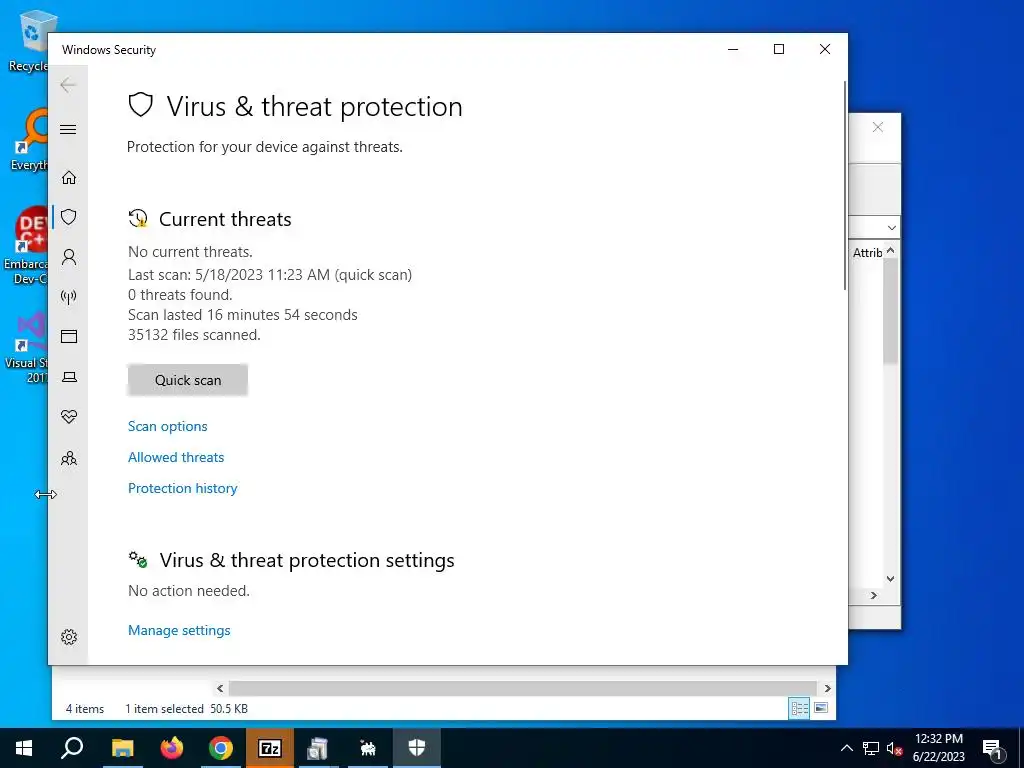The image size is (1024, 768).
Task: Click scroll-right arrow in background dialog
Action: tap(874, 596)
